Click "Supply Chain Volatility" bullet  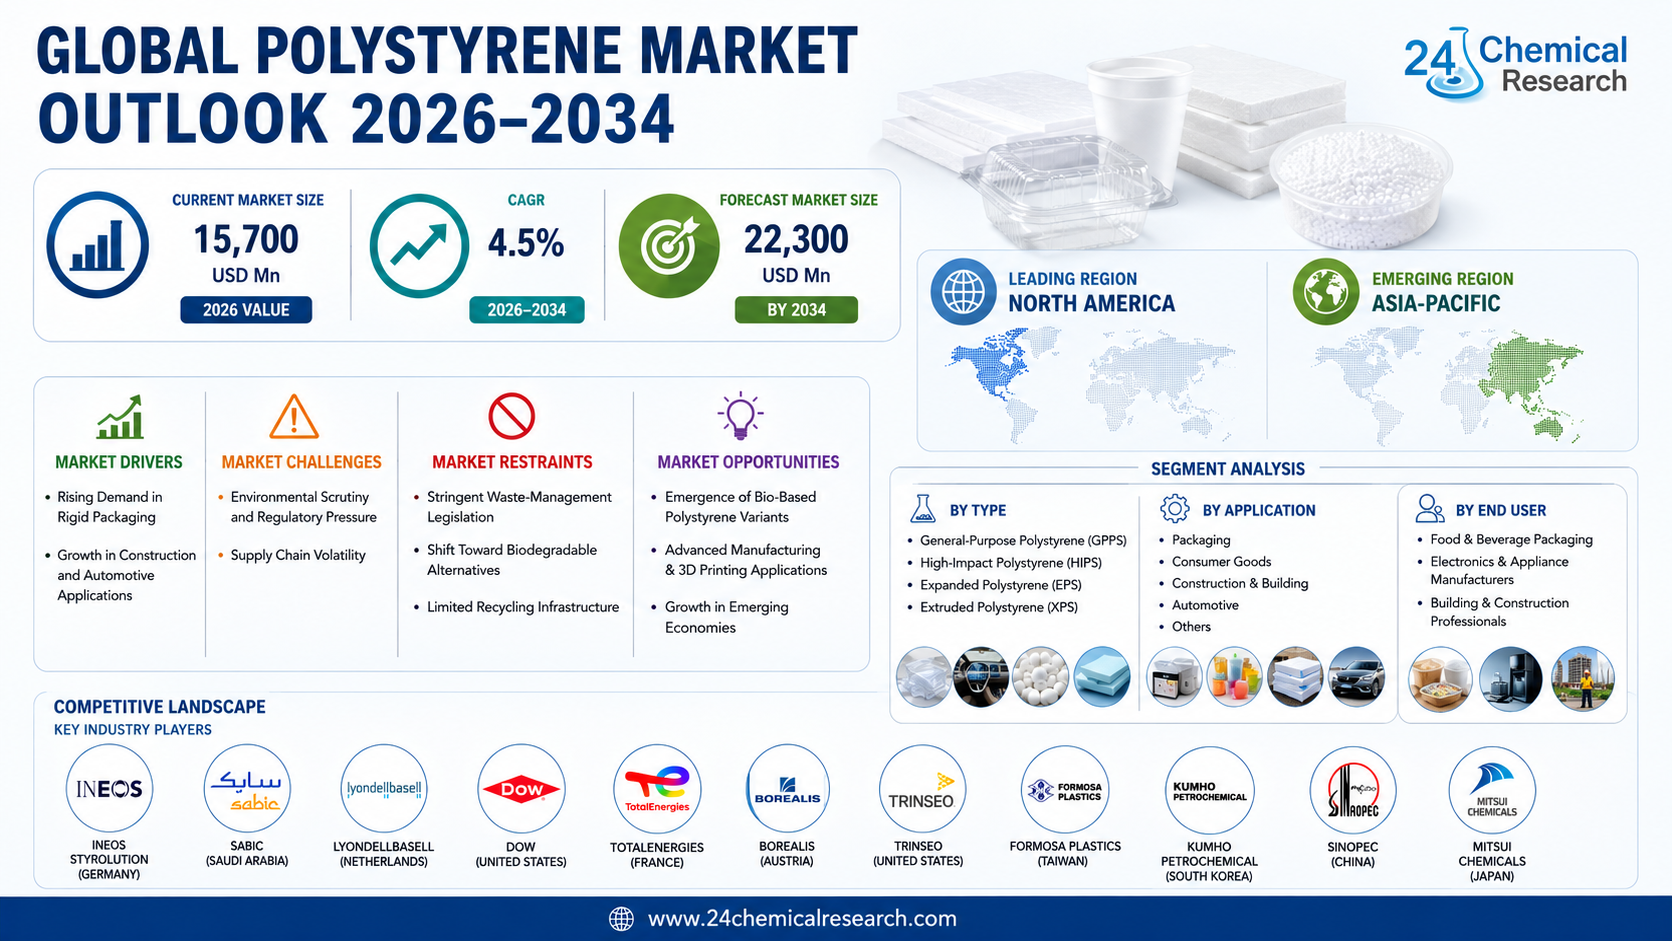click(x=298, y=555)
